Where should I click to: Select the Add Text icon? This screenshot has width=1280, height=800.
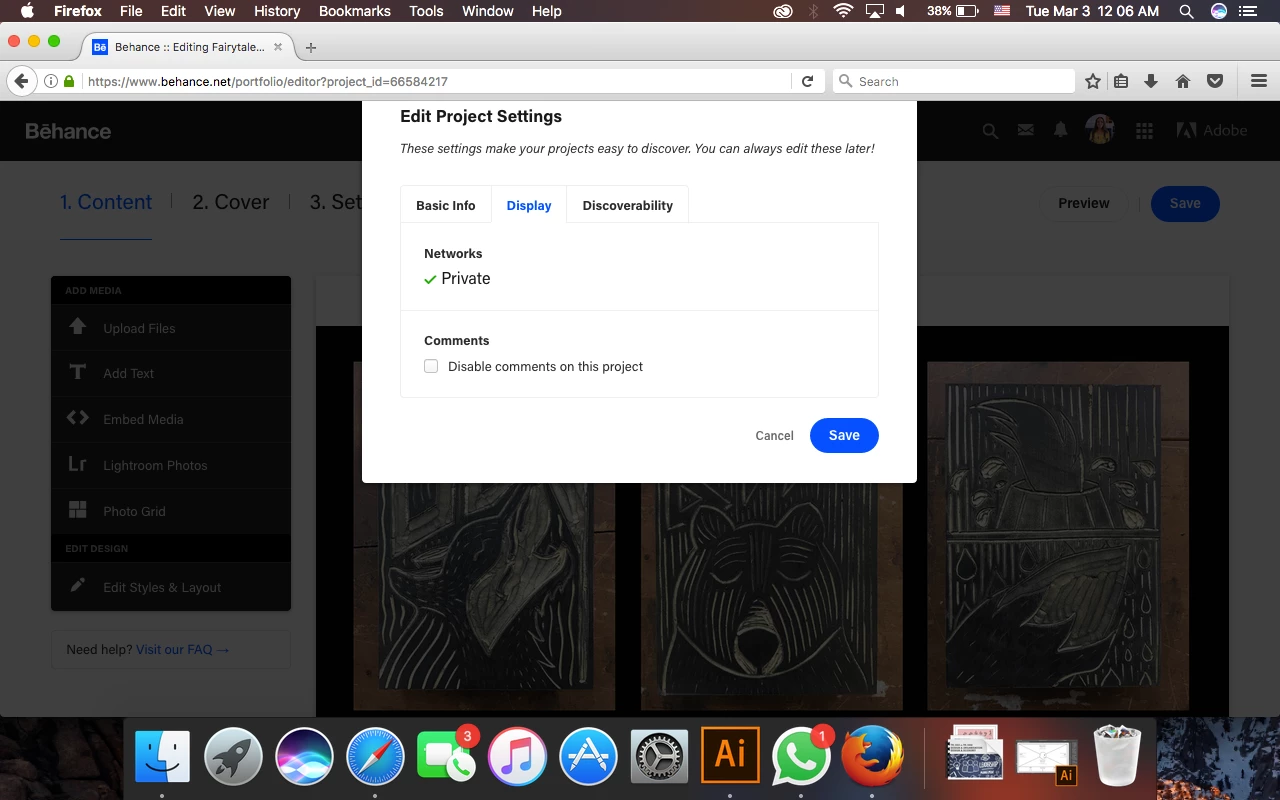pyautogui.click(x=77, y=373)
